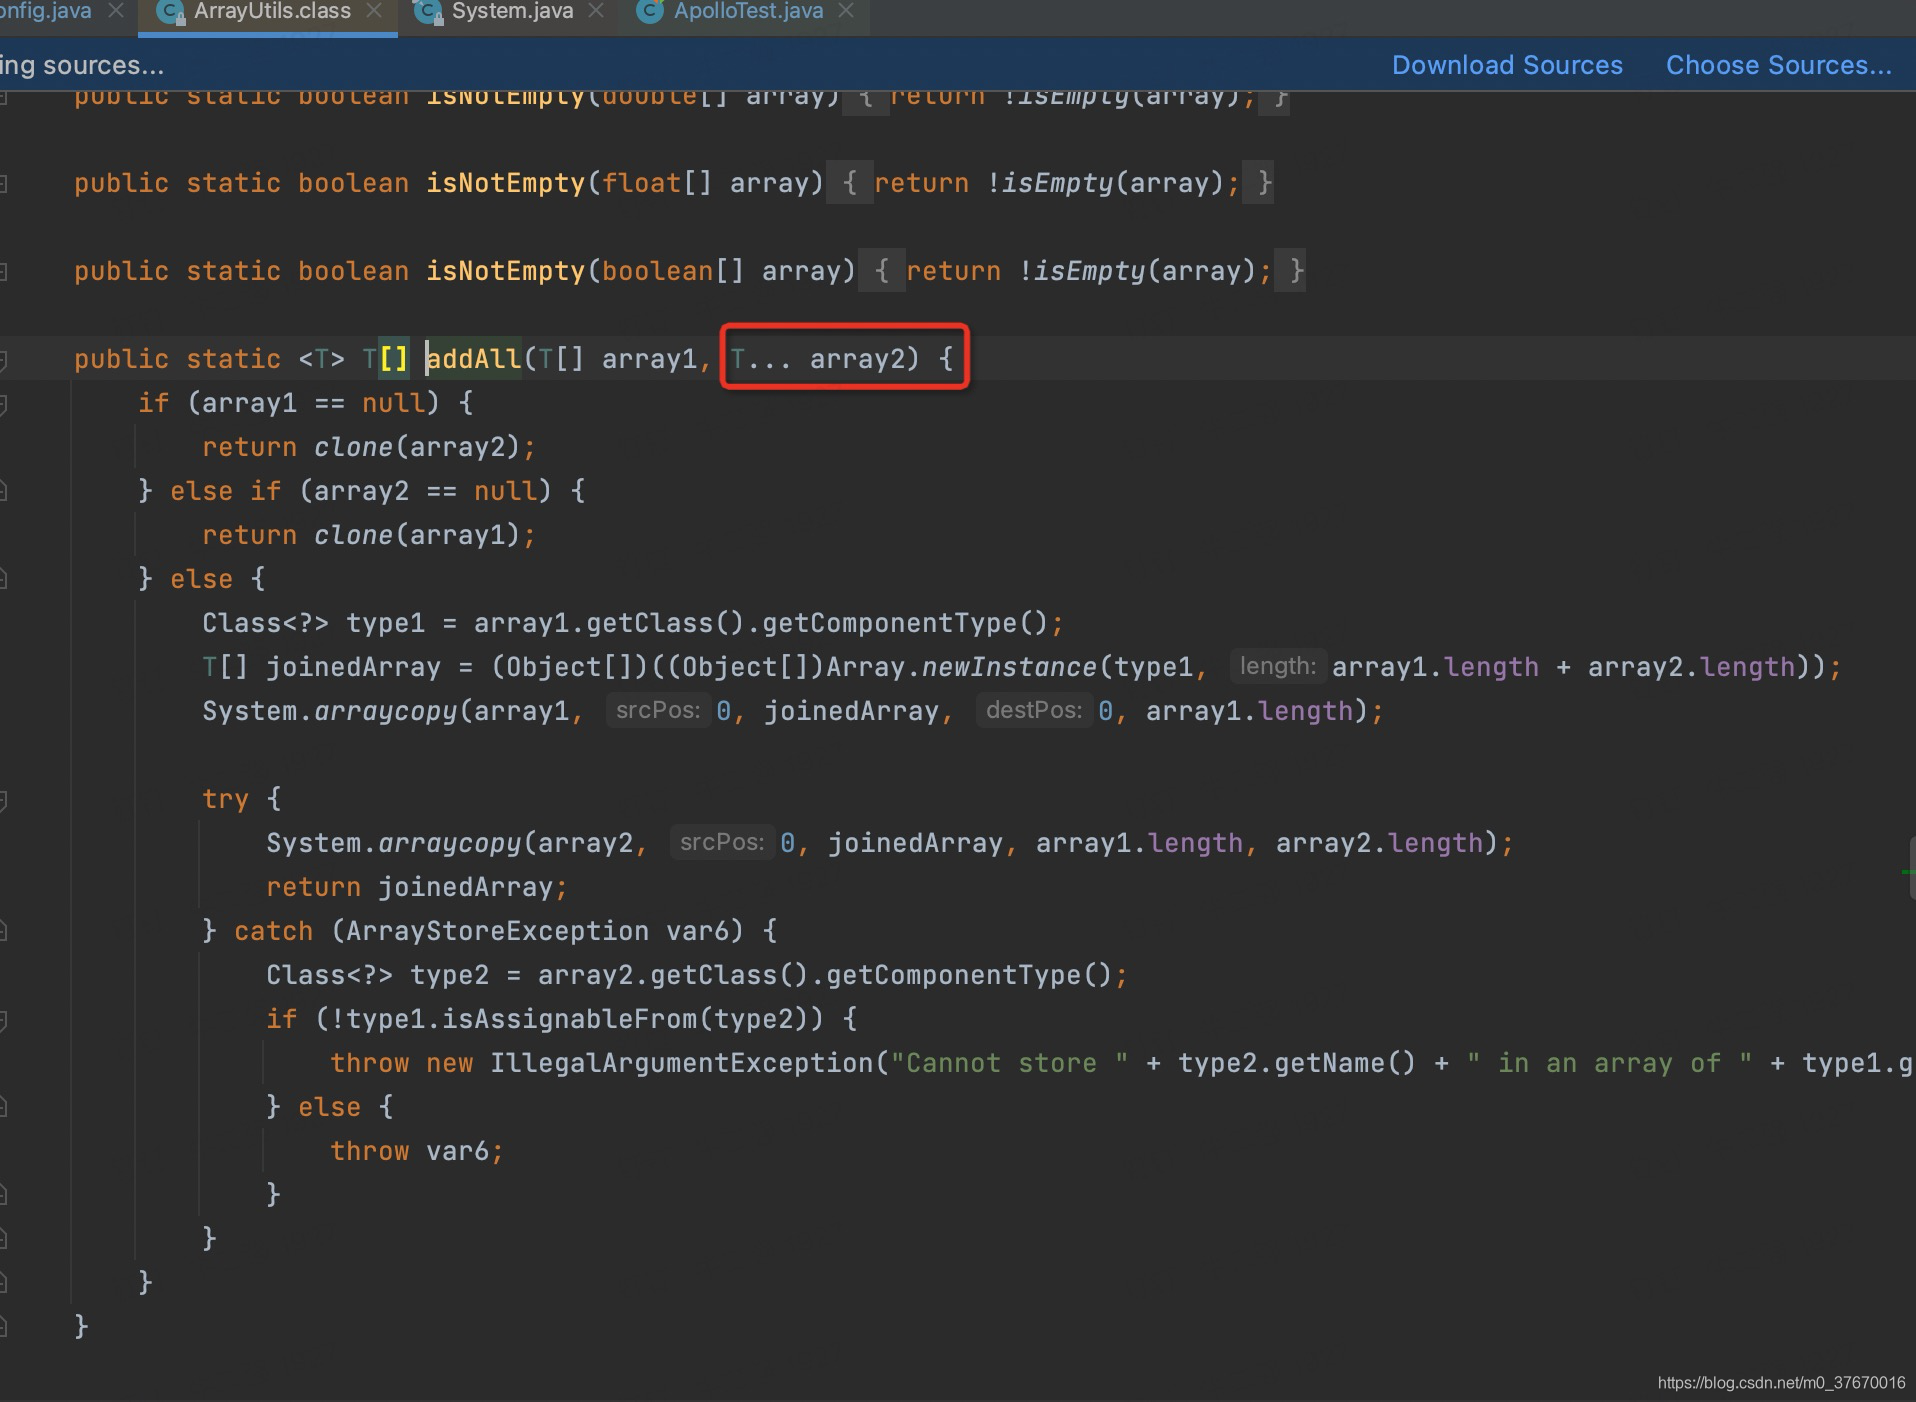The width and height of the screenshot is (1916, 1402).
Task: Expand folded body of isNotEmpty(float[] array) via opening brace
Action: tap(849, 183)
